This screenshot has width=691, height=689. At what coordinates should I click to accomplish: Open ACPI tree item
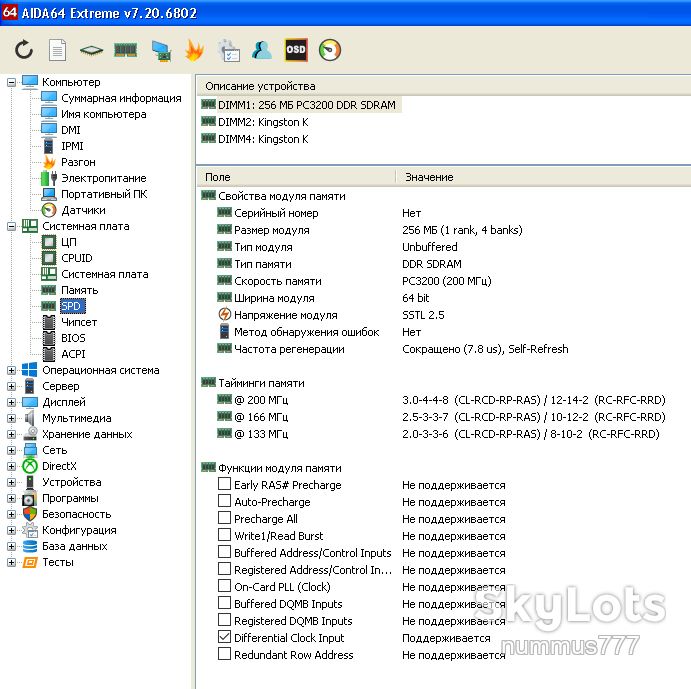(73, 354)
